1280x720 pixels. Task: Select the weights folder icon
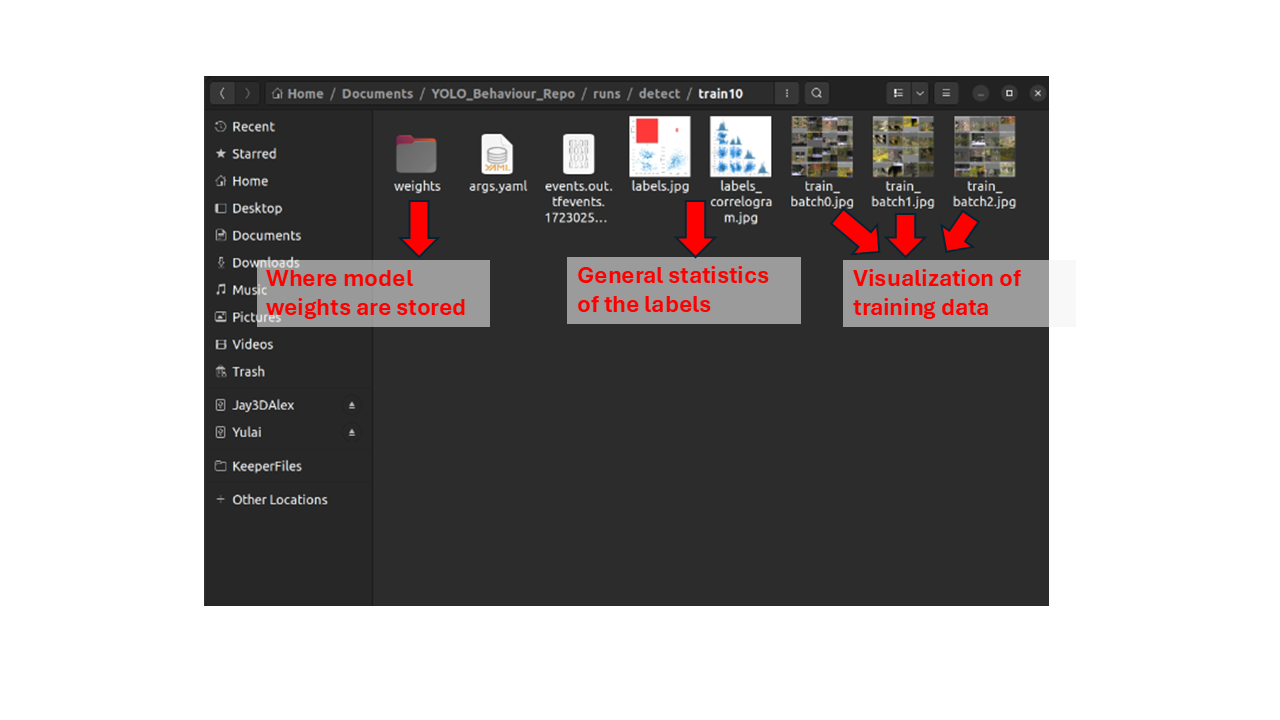(x=416, y=154)
